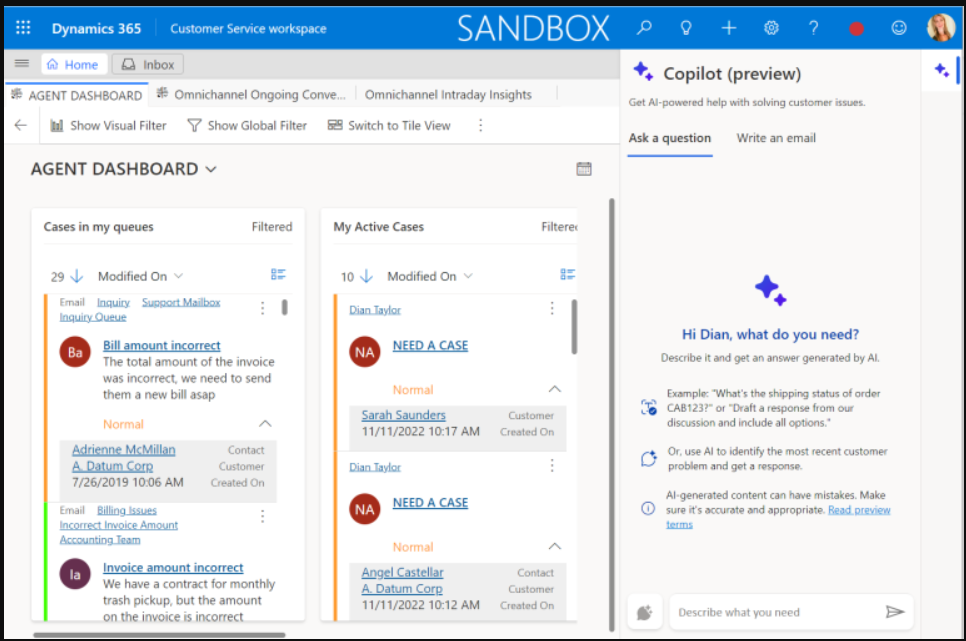Open the lightbulb assistant icon

coord(686,28)
